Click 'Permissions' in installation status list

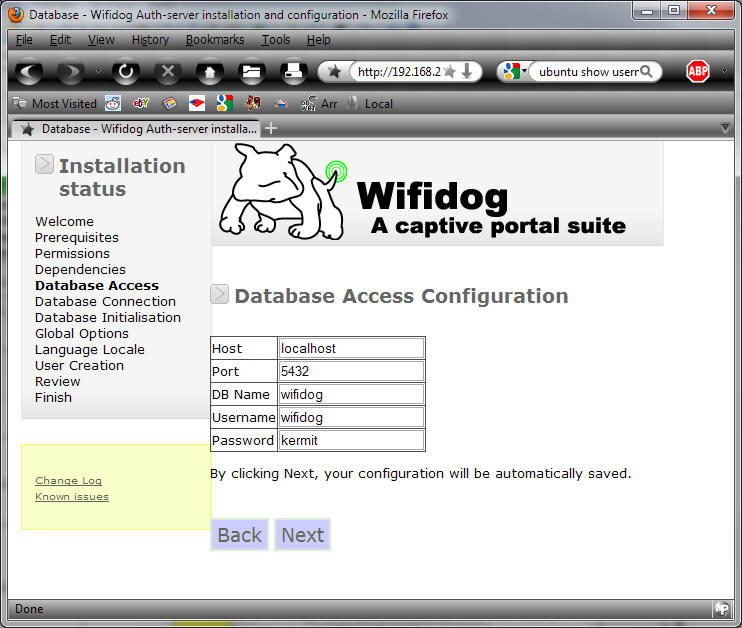point(72,254)
